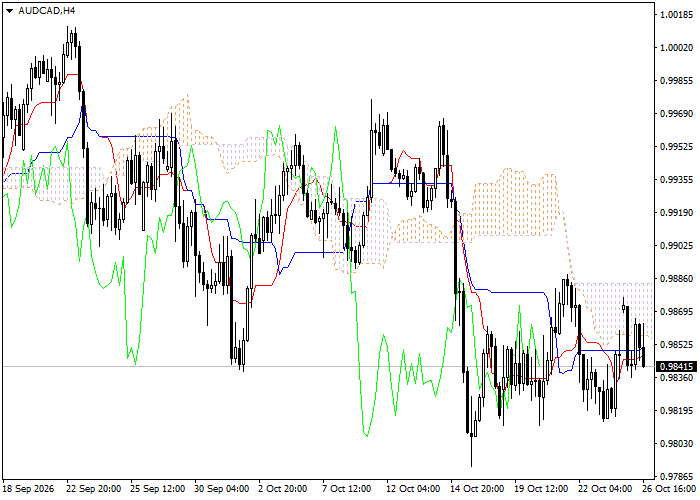Select the 22 Sep 20:00 time label

tap(94, 489)
